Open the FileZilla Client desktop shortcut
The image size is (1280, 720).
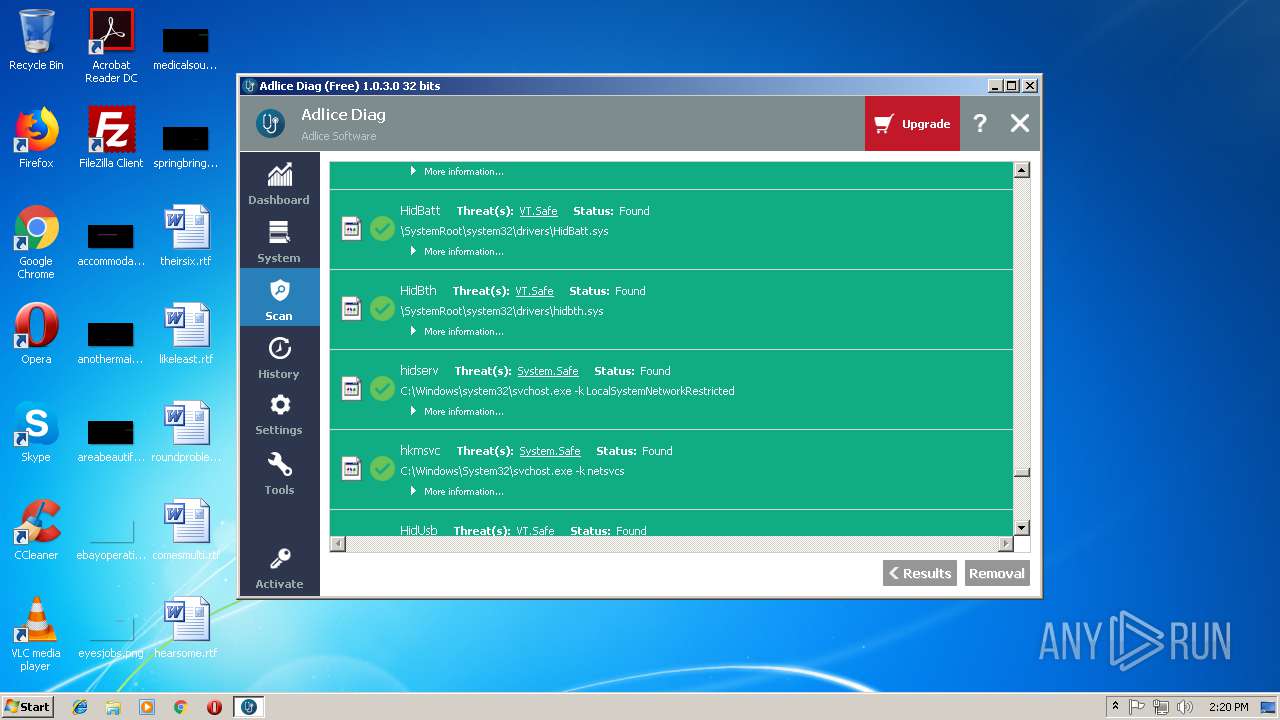click(x=111, y=138)
